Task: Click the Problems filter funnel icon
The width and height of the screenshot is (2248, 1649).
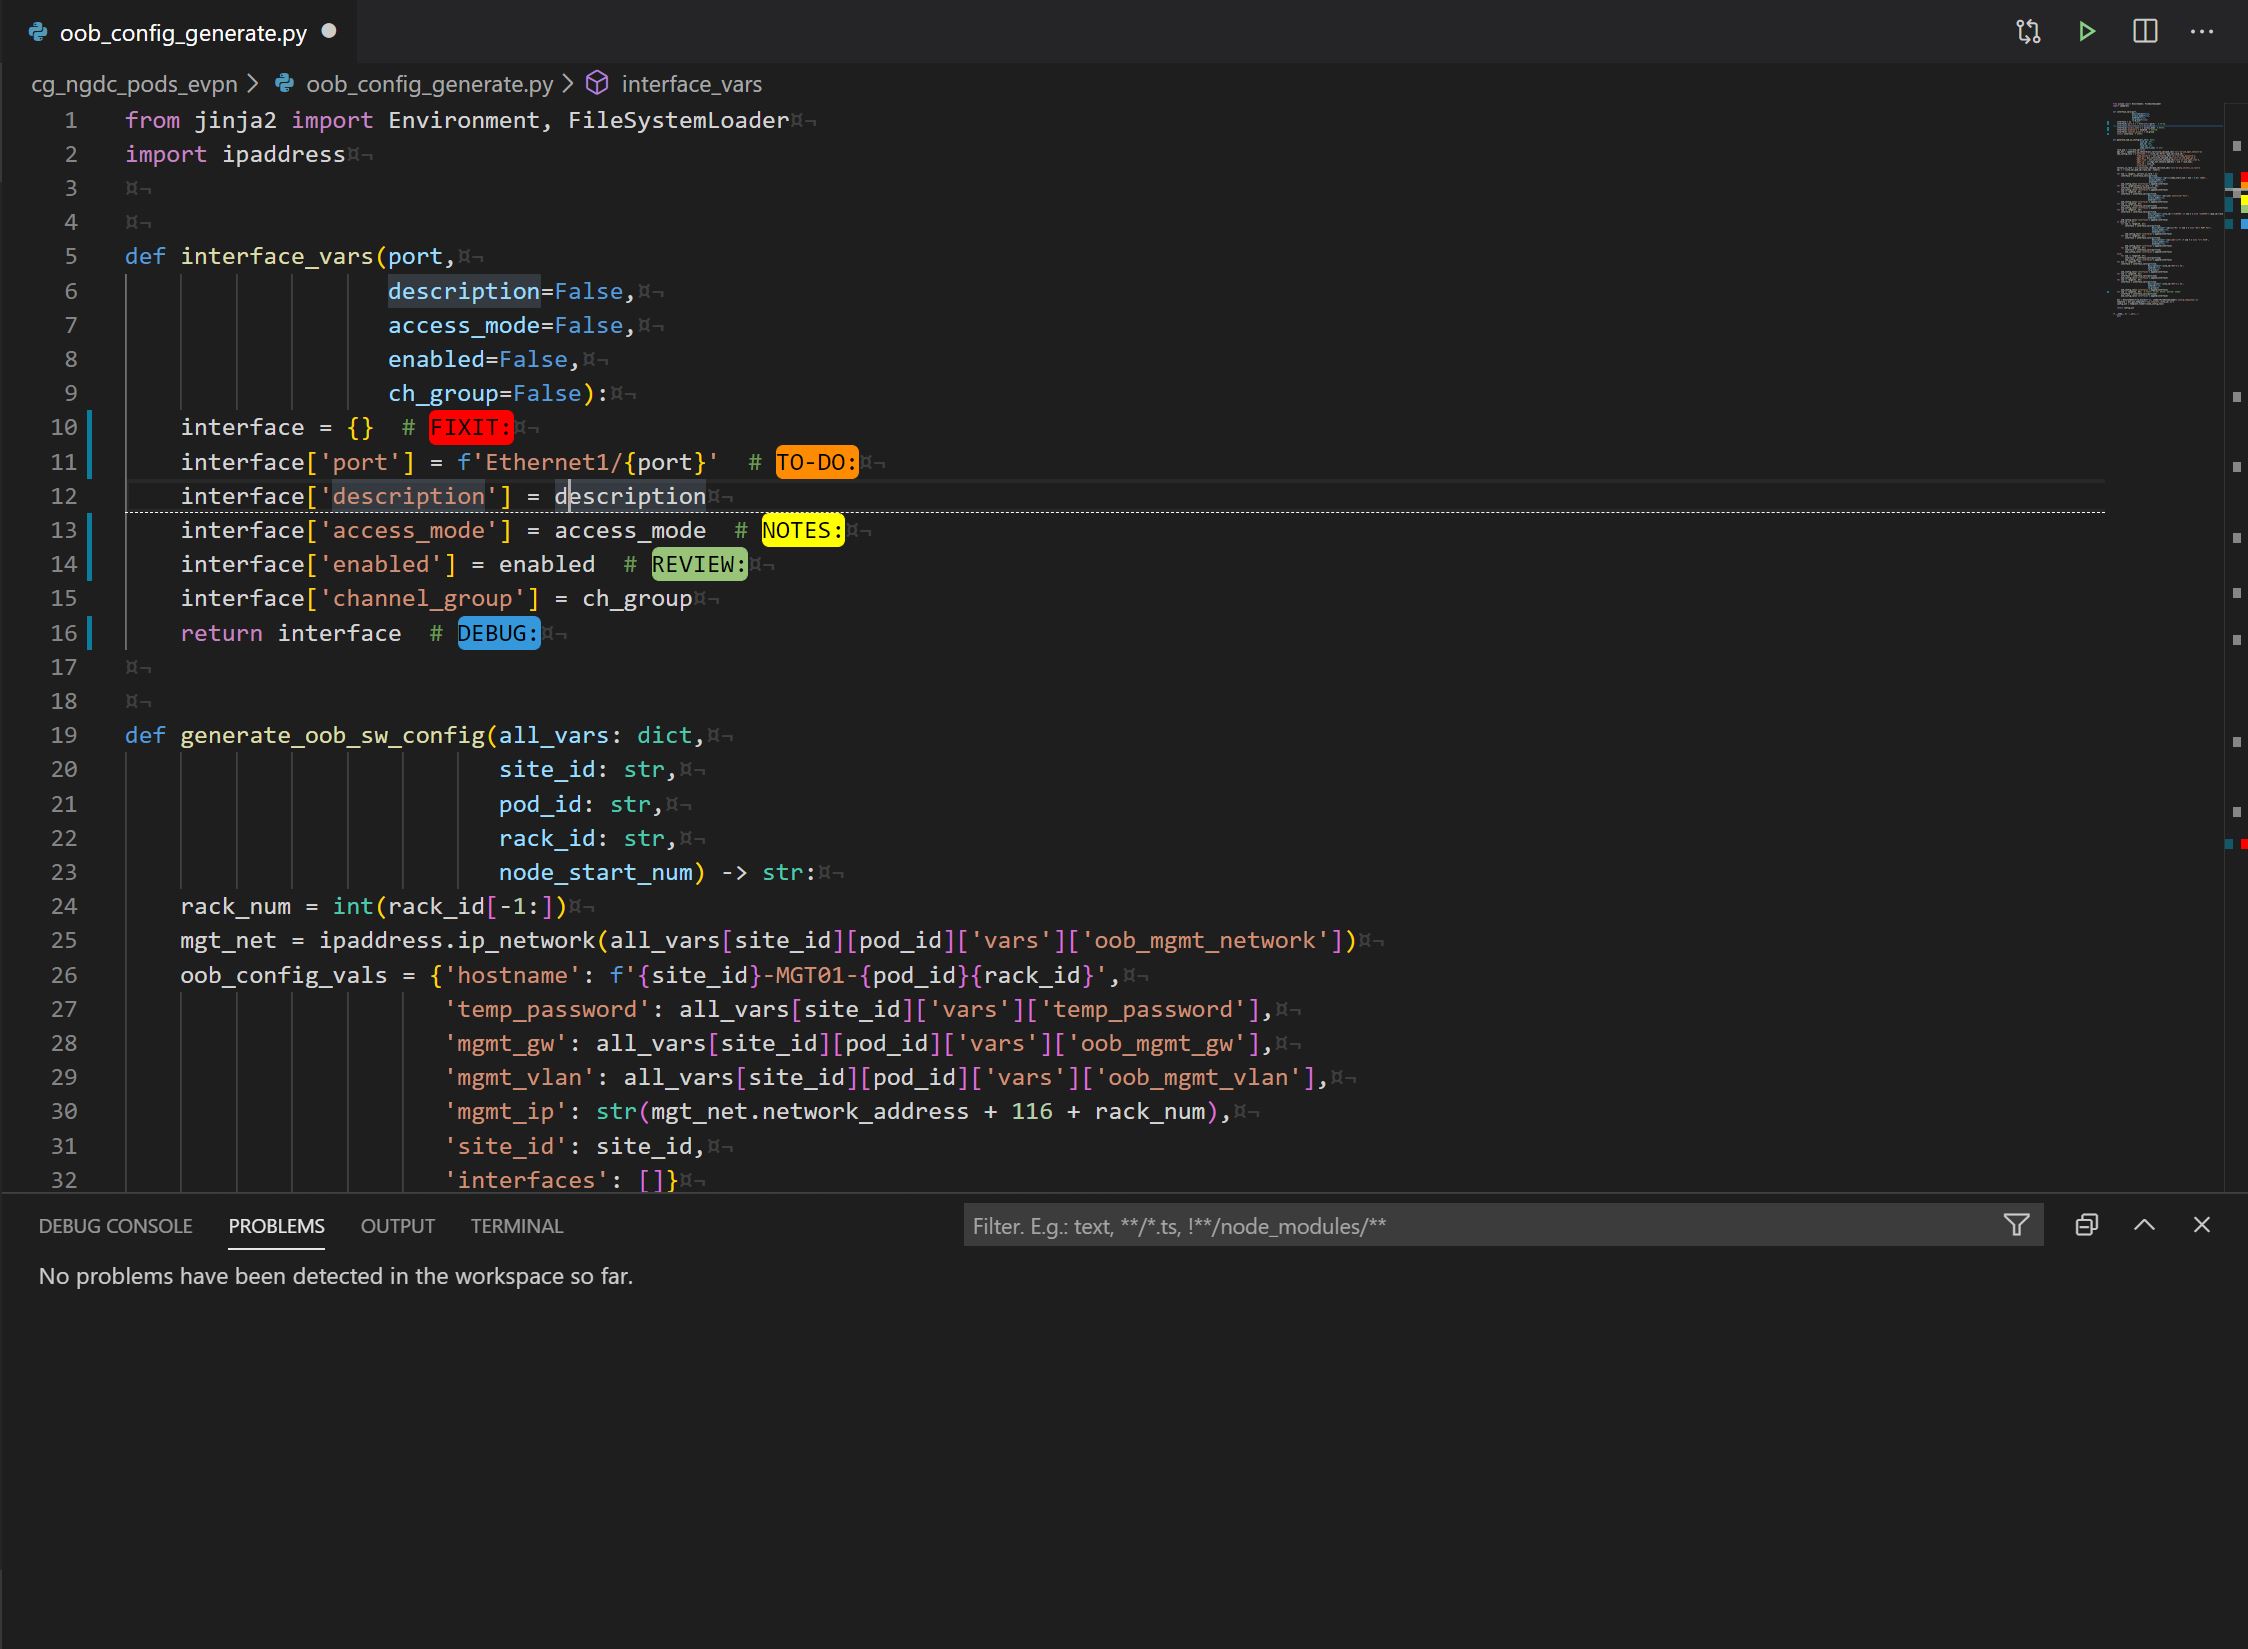Action: (x=2016, y=1225)
